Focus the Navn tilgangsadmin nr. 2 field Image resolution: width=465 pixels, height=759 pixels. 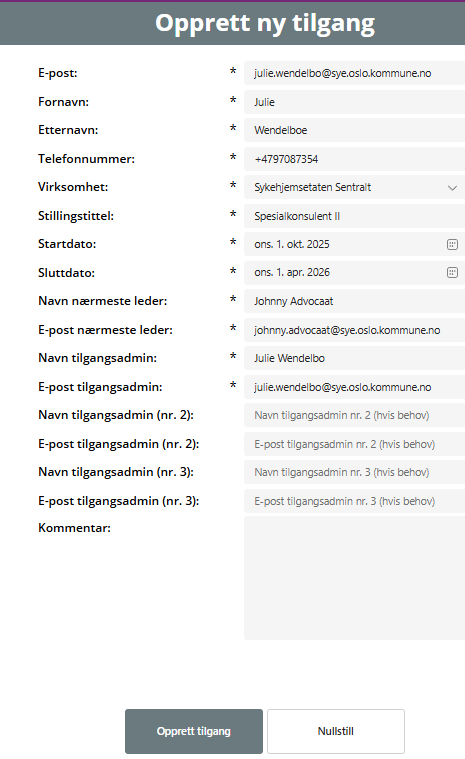354,415
